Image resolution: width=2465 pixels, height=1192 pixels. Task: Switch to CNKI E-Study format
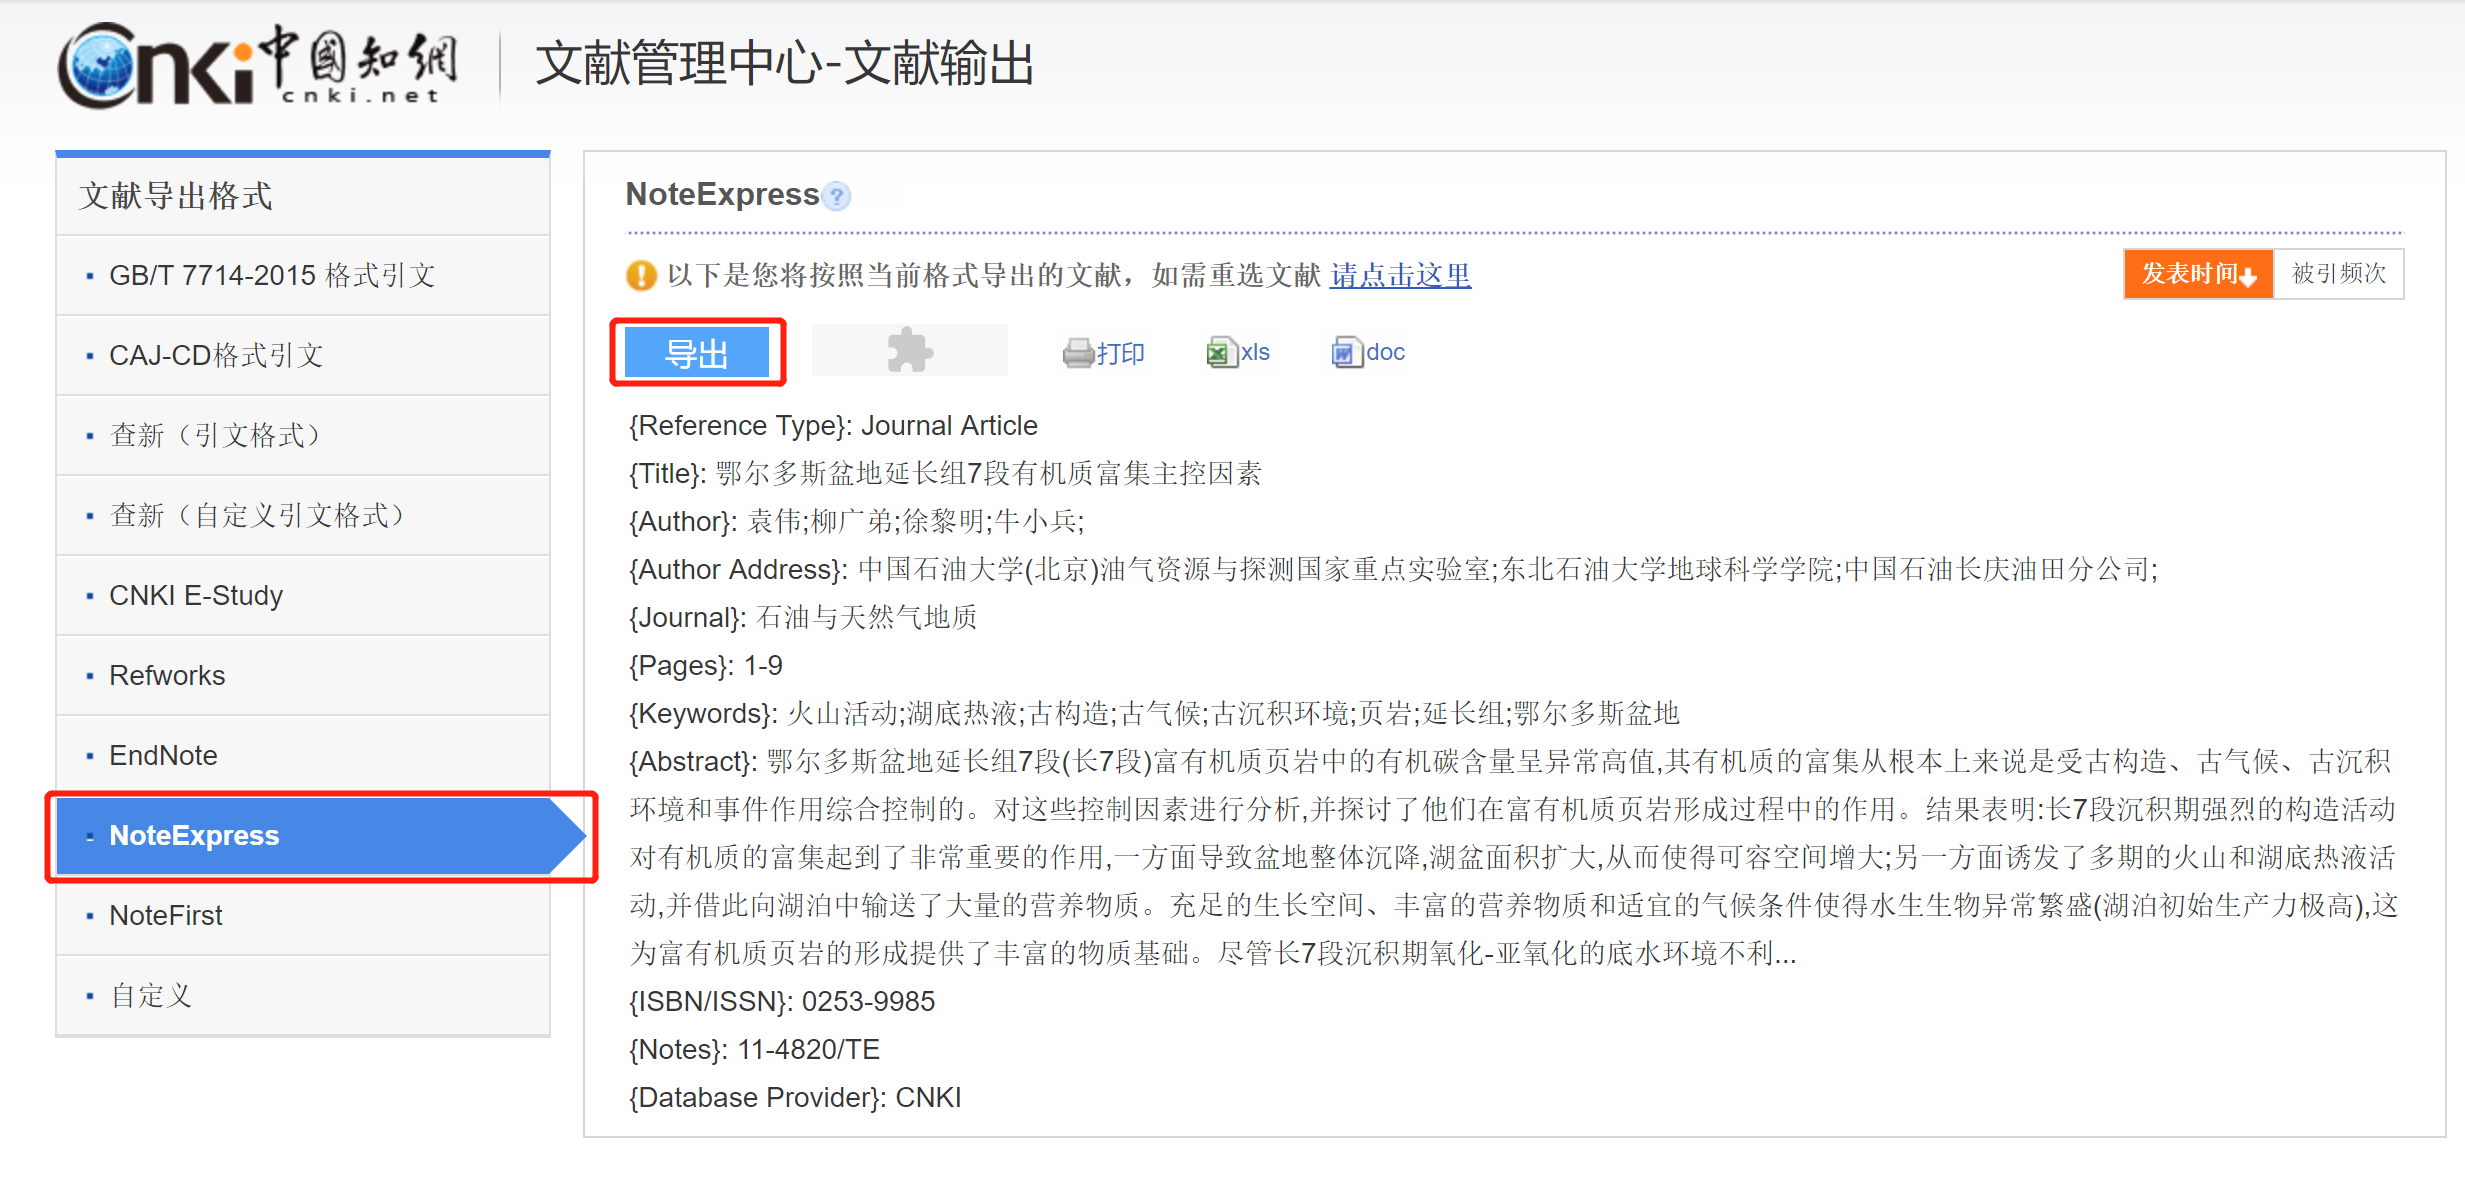click(x=196, y=595)
